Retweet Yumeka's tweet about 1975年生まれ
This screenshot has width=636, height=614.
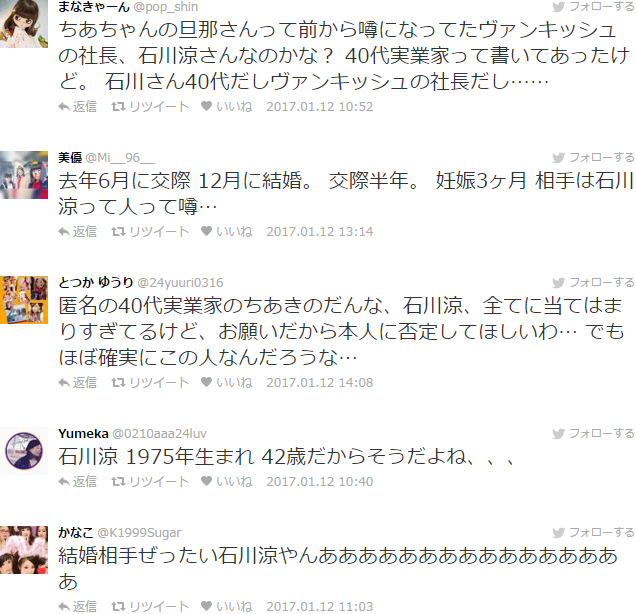click(x=150, y=481)
